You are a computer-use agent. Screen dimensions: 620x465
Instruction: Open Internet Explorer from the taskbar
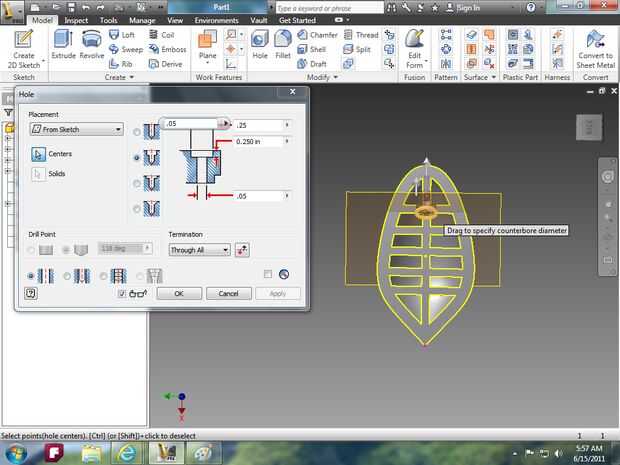[127, 453]
